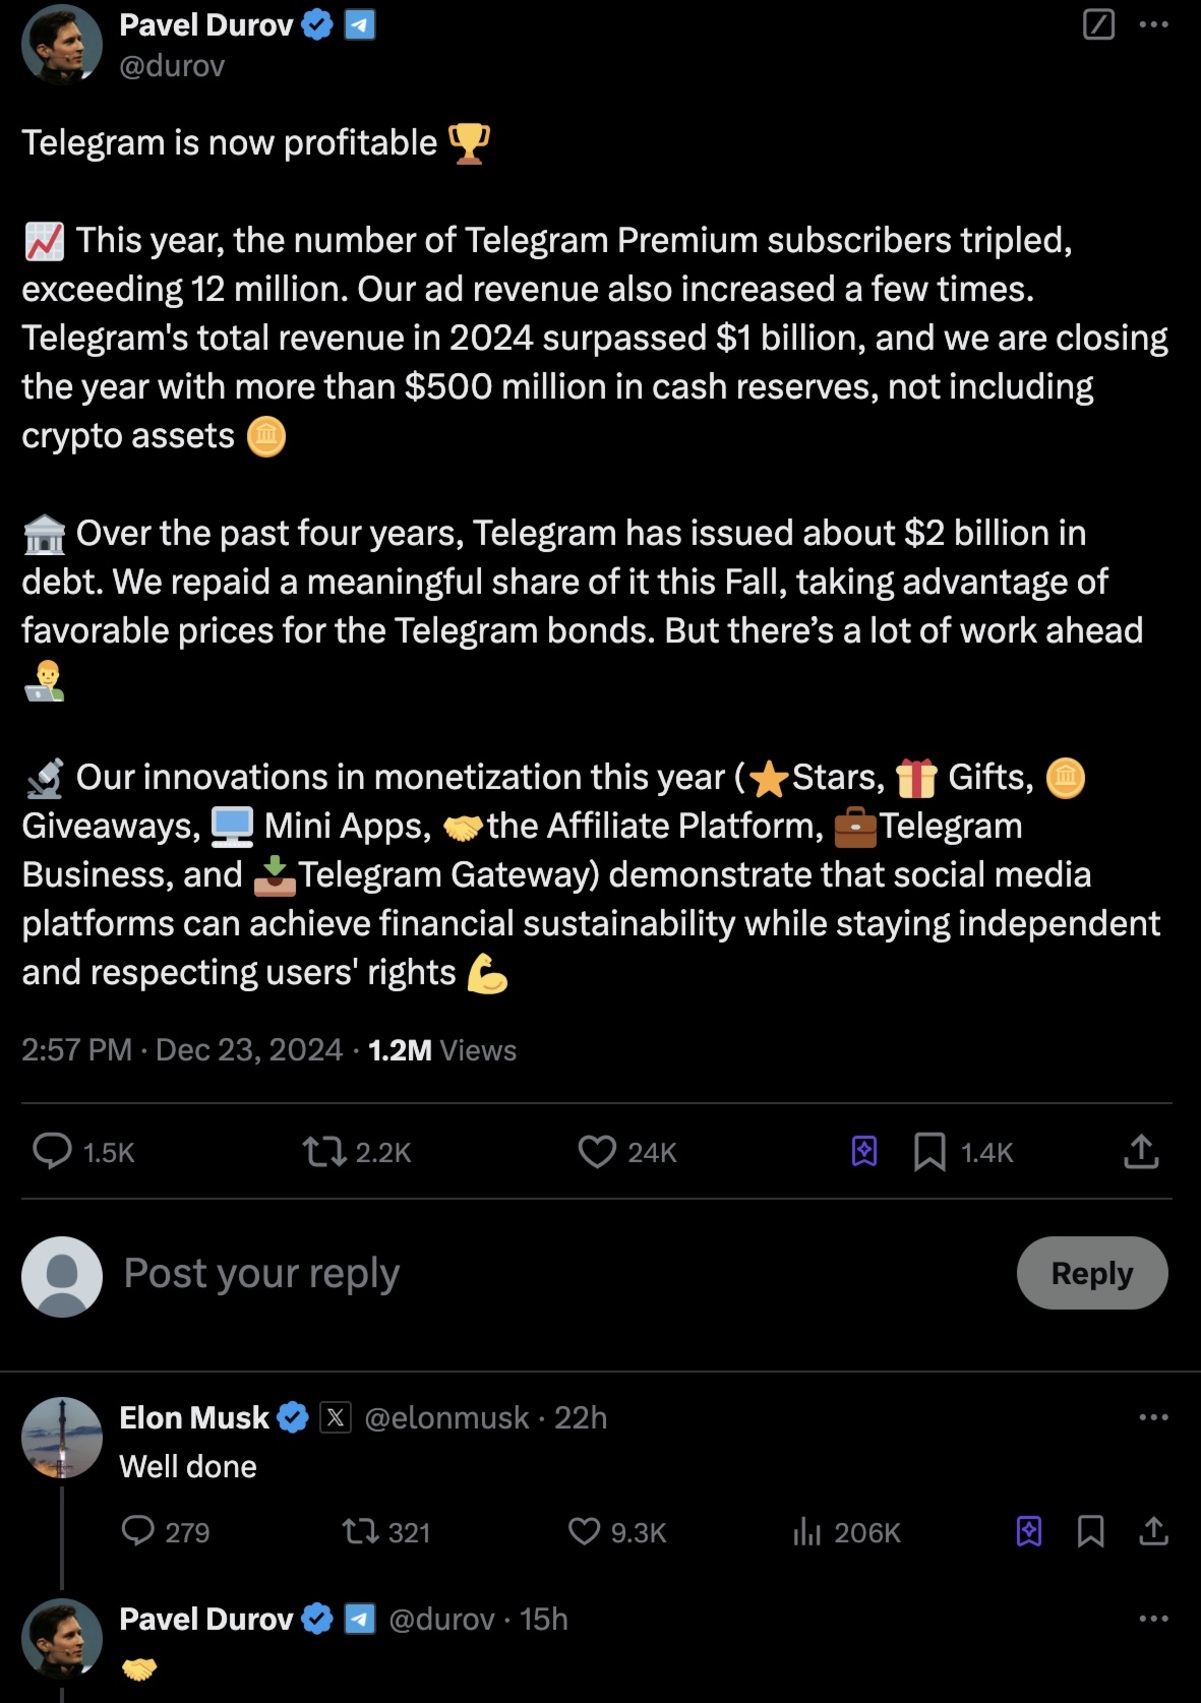1201x1703 pixels.
Task: Open more options on Elon Musk's reply
Action: 1154,1417
